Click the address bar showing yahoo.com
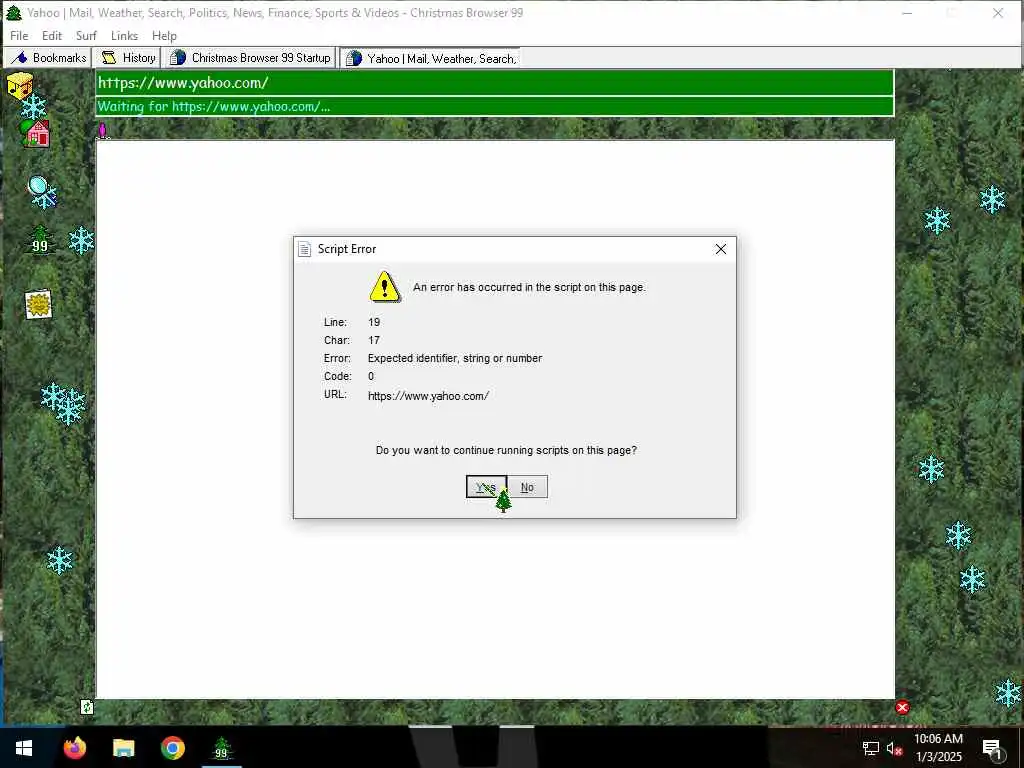The width and height of the screenshot is (1024, 768). tap(494, 83)
